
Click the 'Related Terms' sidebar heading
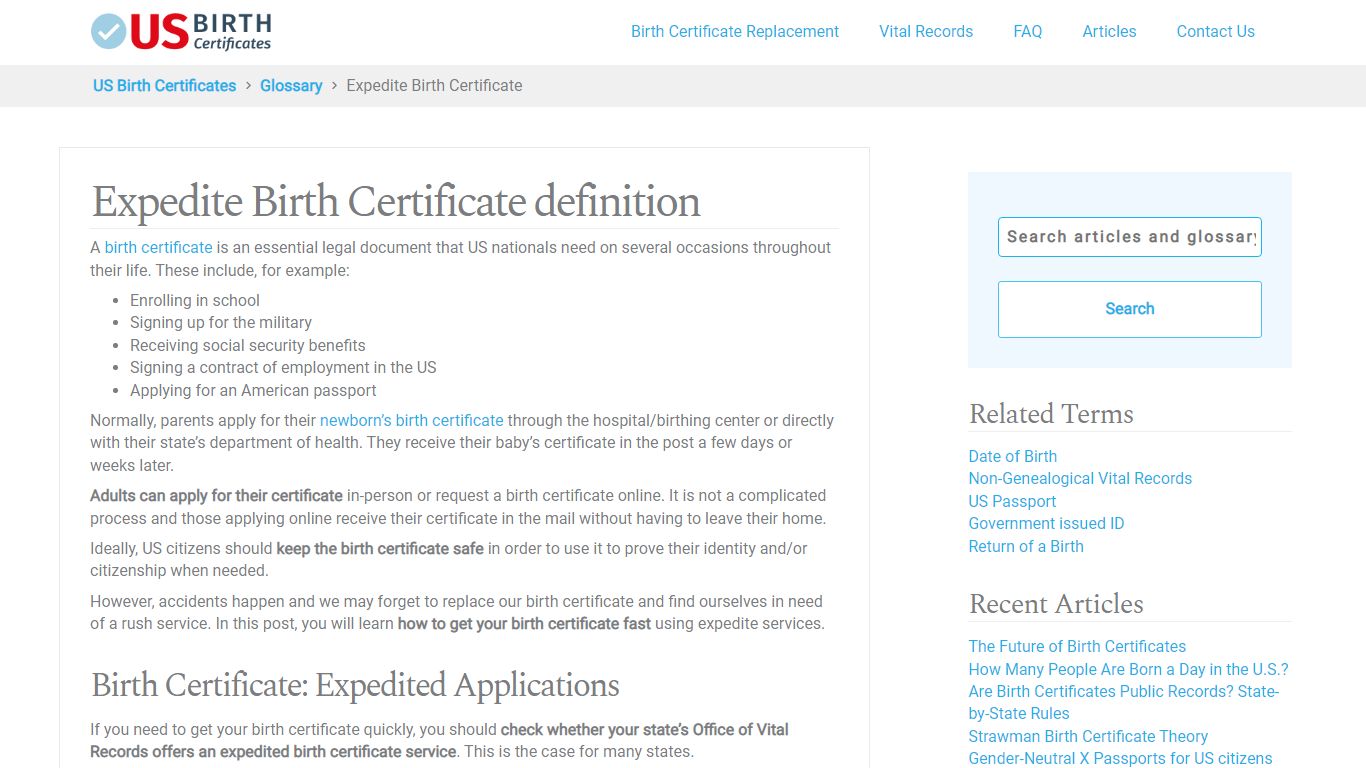coord(1051,414)
